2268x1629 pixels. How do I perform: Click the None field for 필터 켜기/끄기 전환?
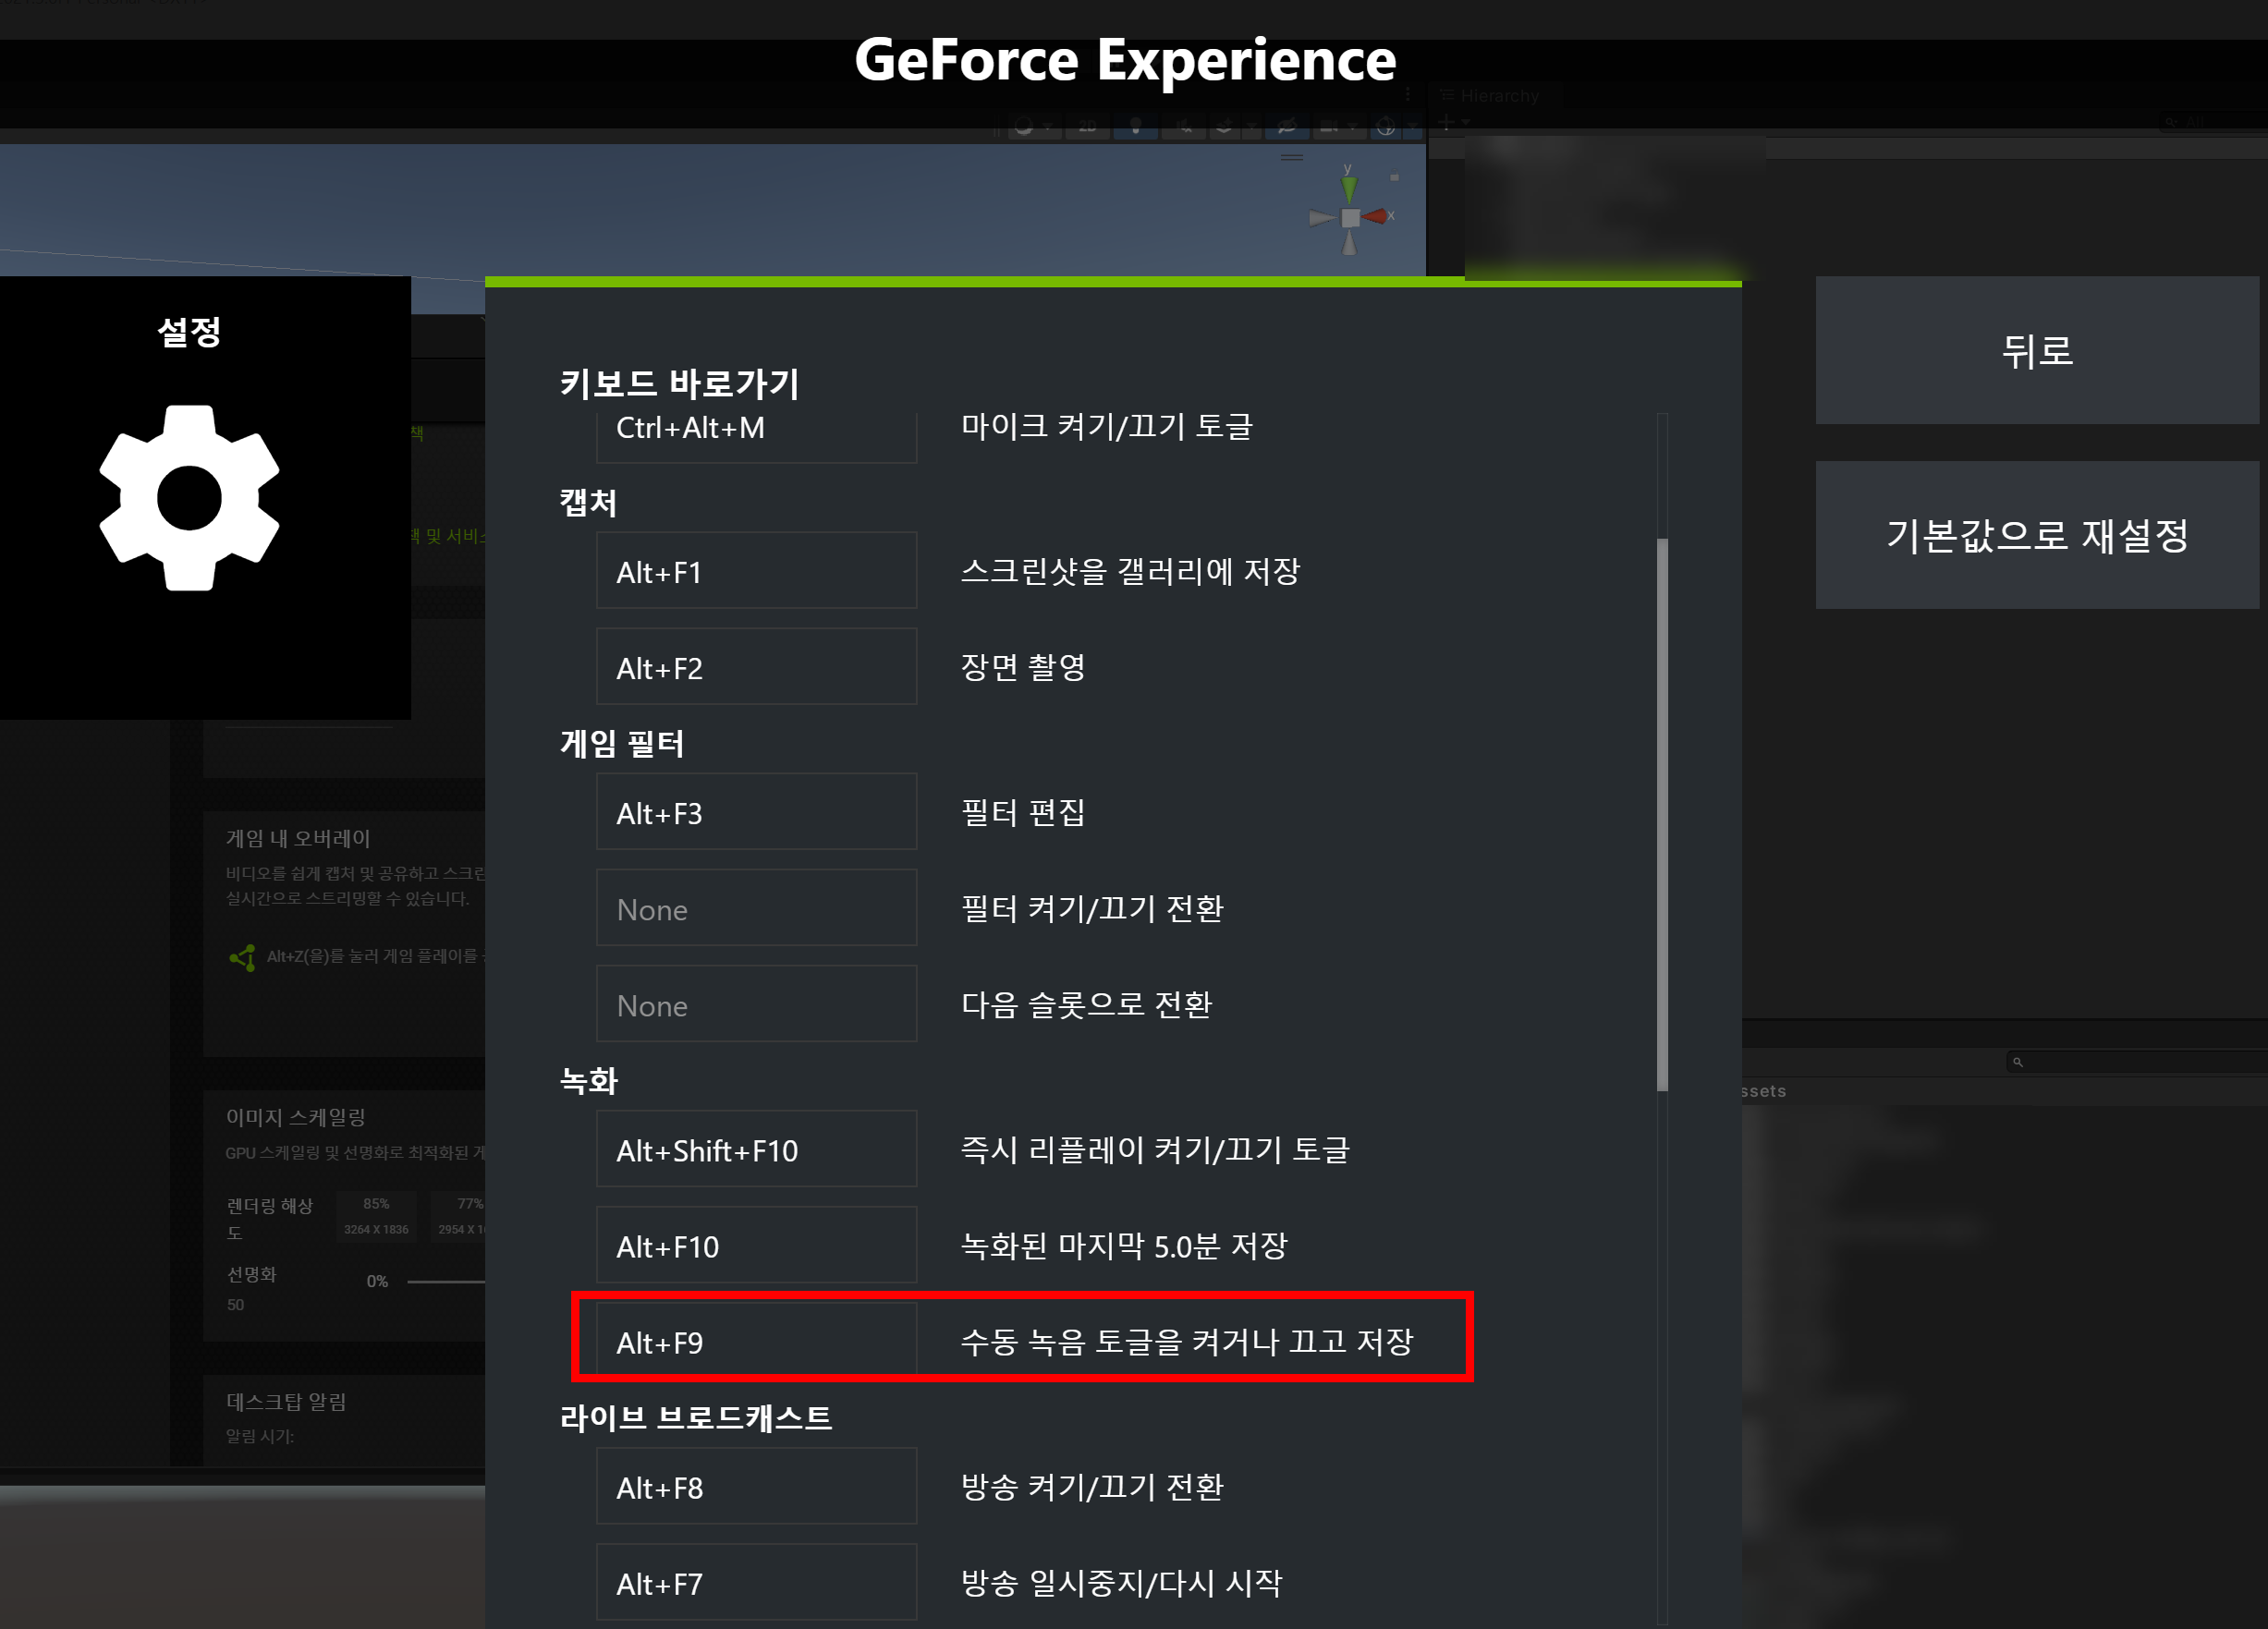coord(756,908)
